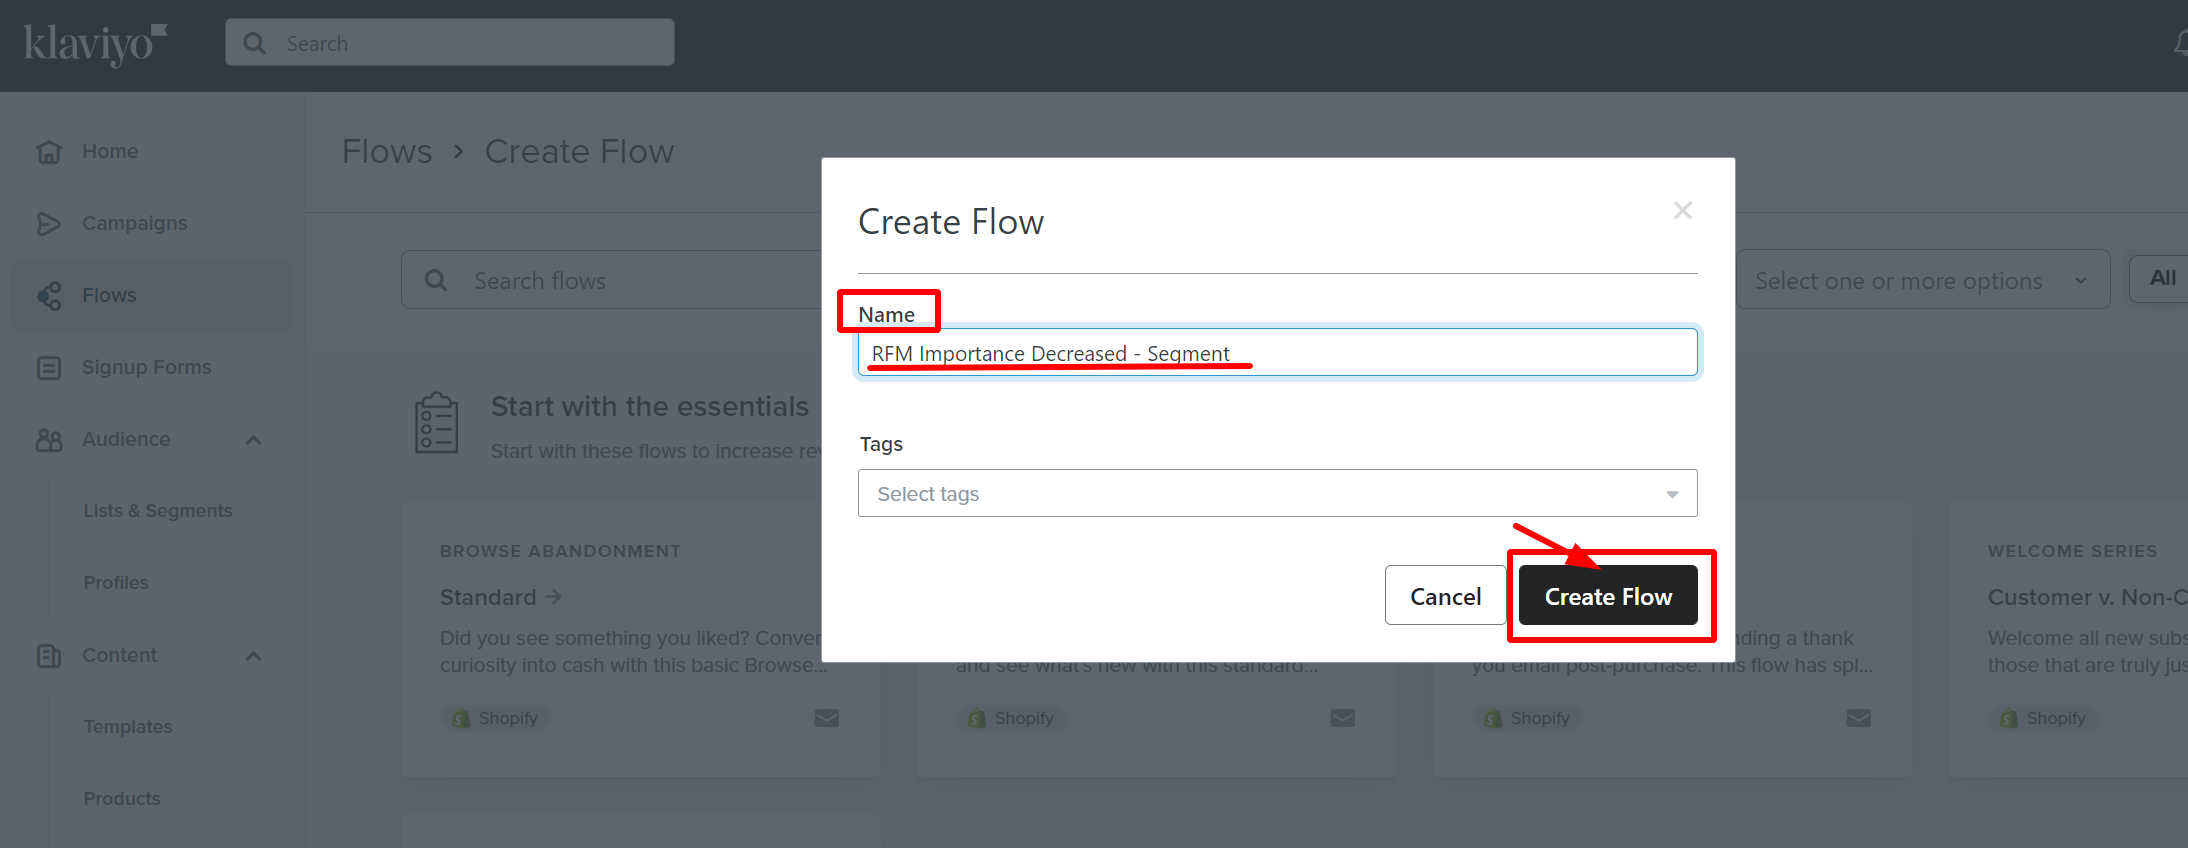Click the Content sidebar icon
The image size is (2188, 848).
tap(49, 656)
